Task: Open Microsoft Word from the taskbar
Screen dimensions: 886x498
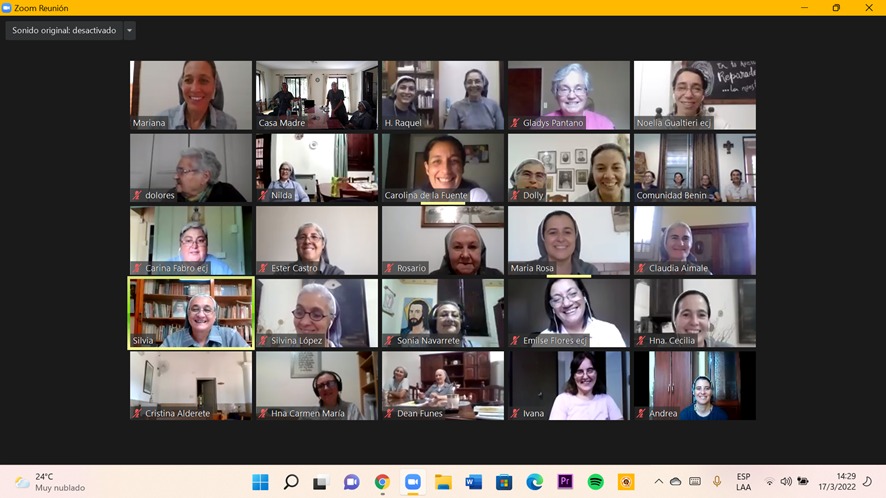Action: [474, 482]
